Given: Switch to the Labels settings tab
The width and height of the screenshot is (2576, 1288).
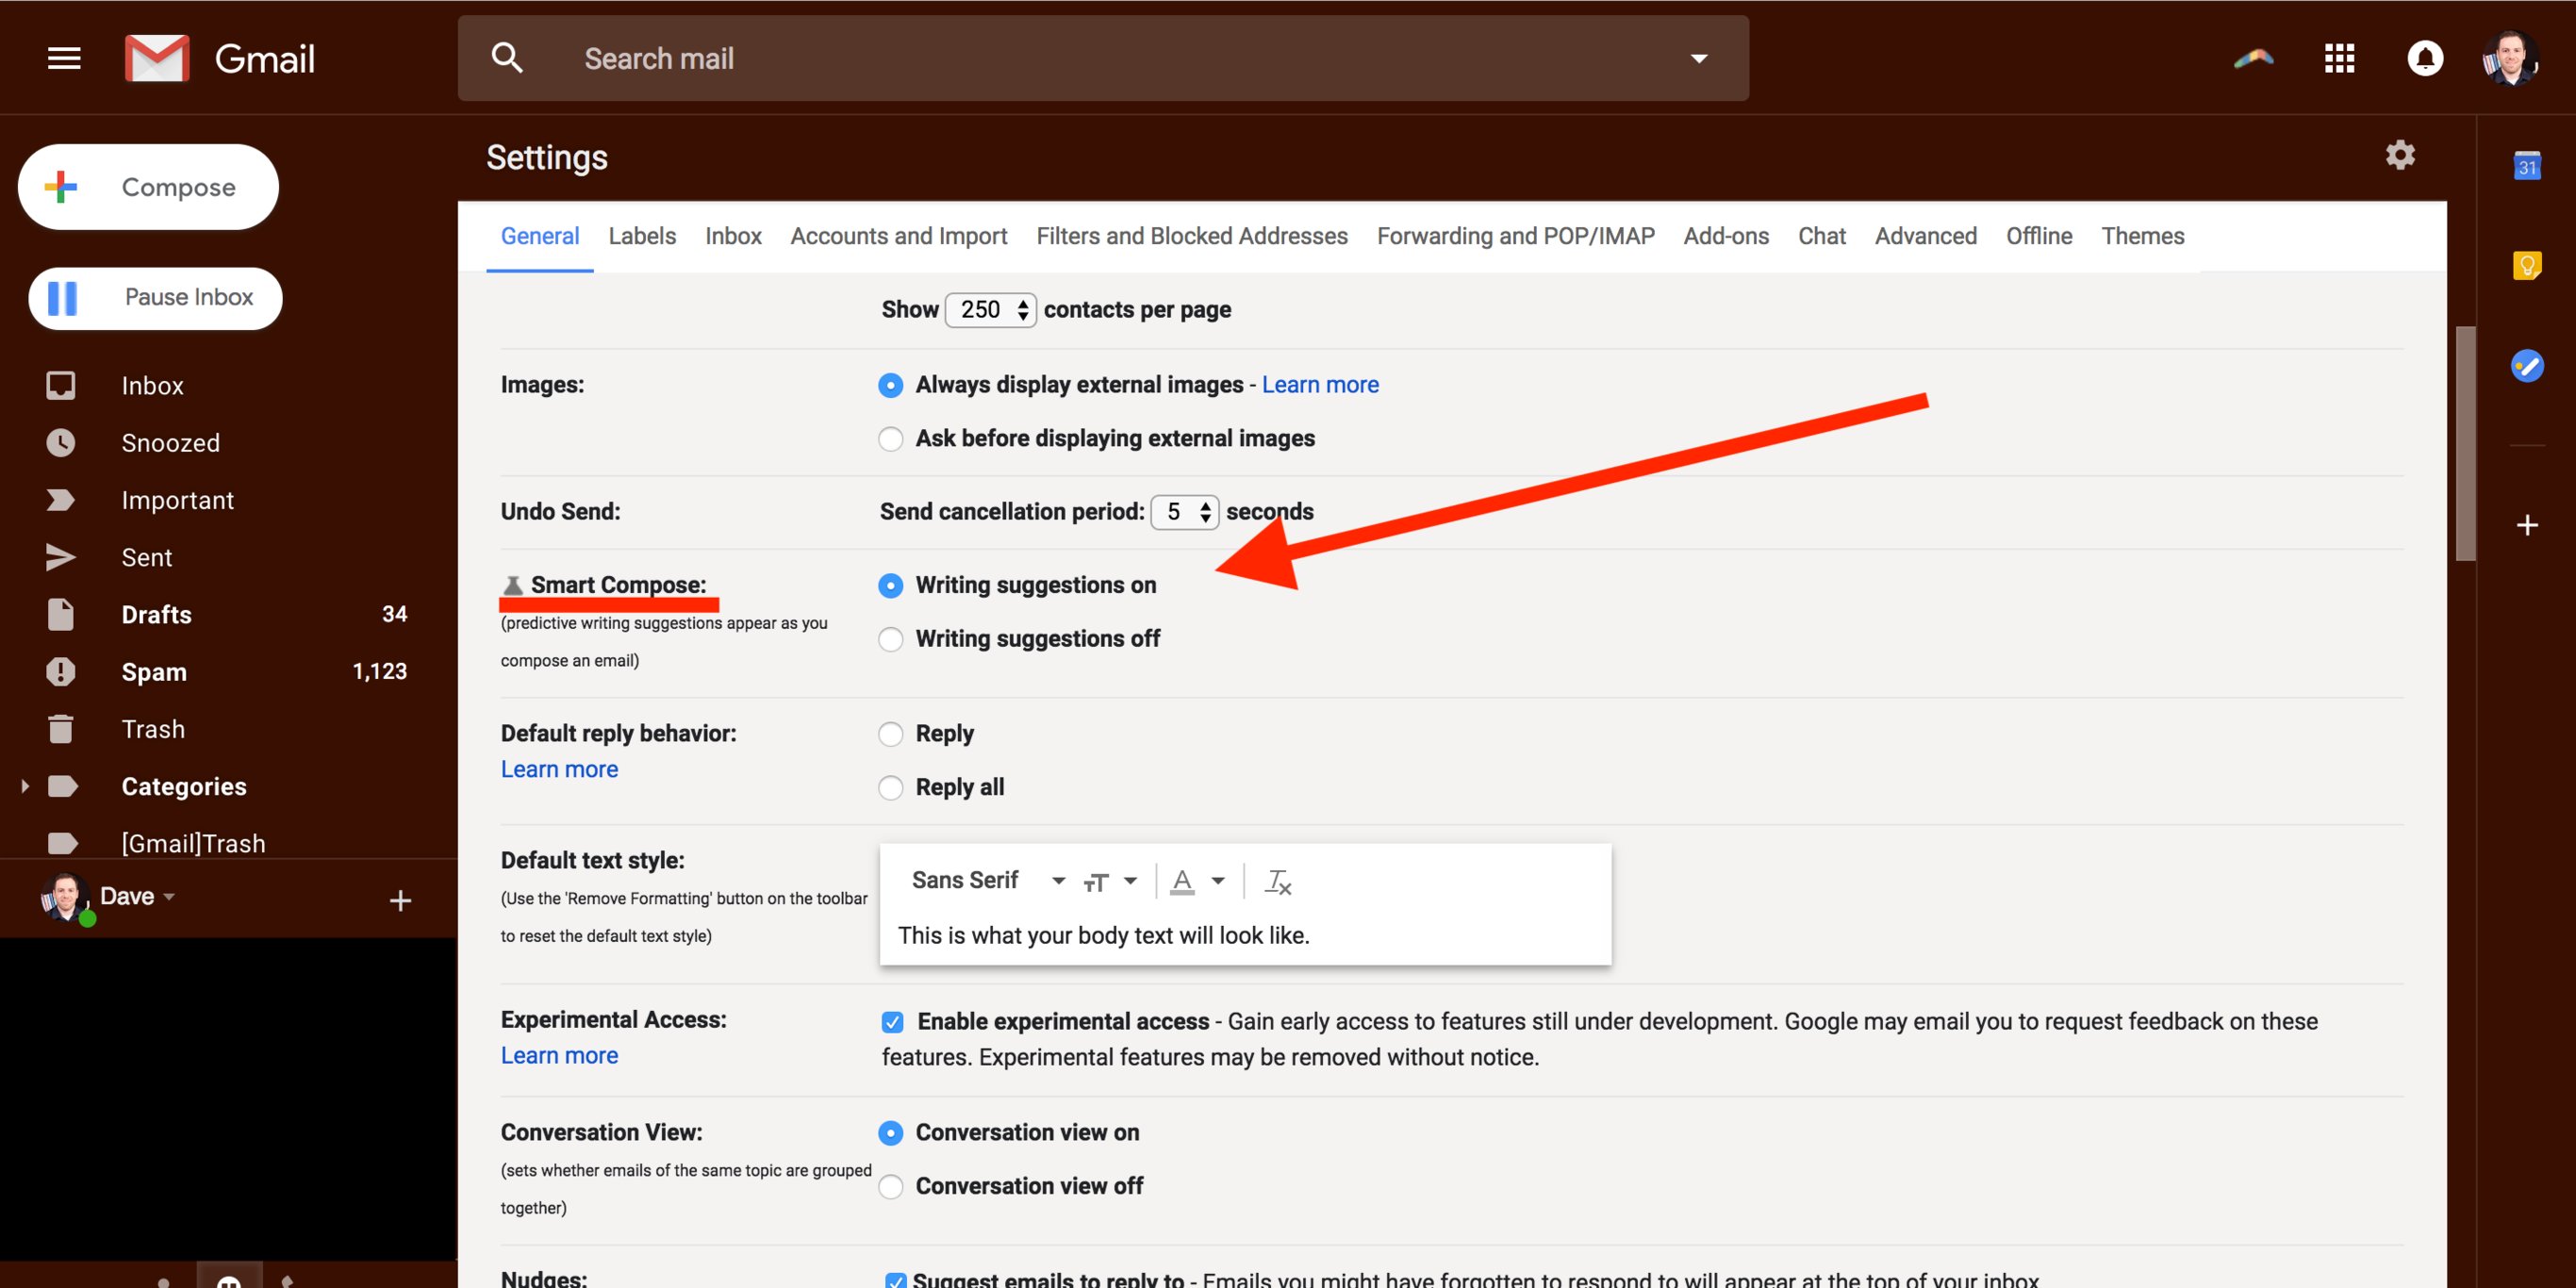Looking at the screenshot, I should coord(642,236).
